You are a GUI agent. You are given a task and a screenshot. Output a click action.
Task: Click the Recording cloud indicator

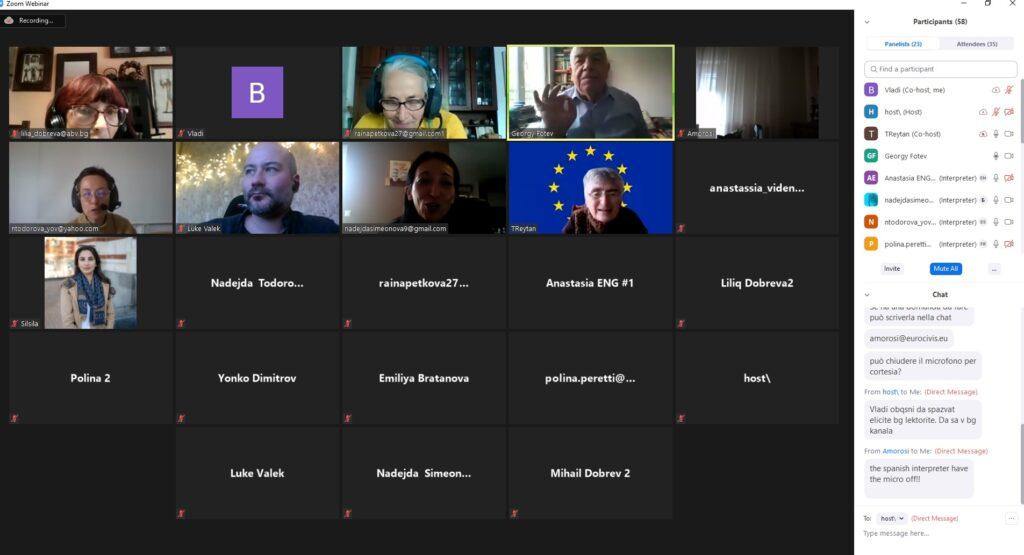pyautogui.click(x=9, y=20)
